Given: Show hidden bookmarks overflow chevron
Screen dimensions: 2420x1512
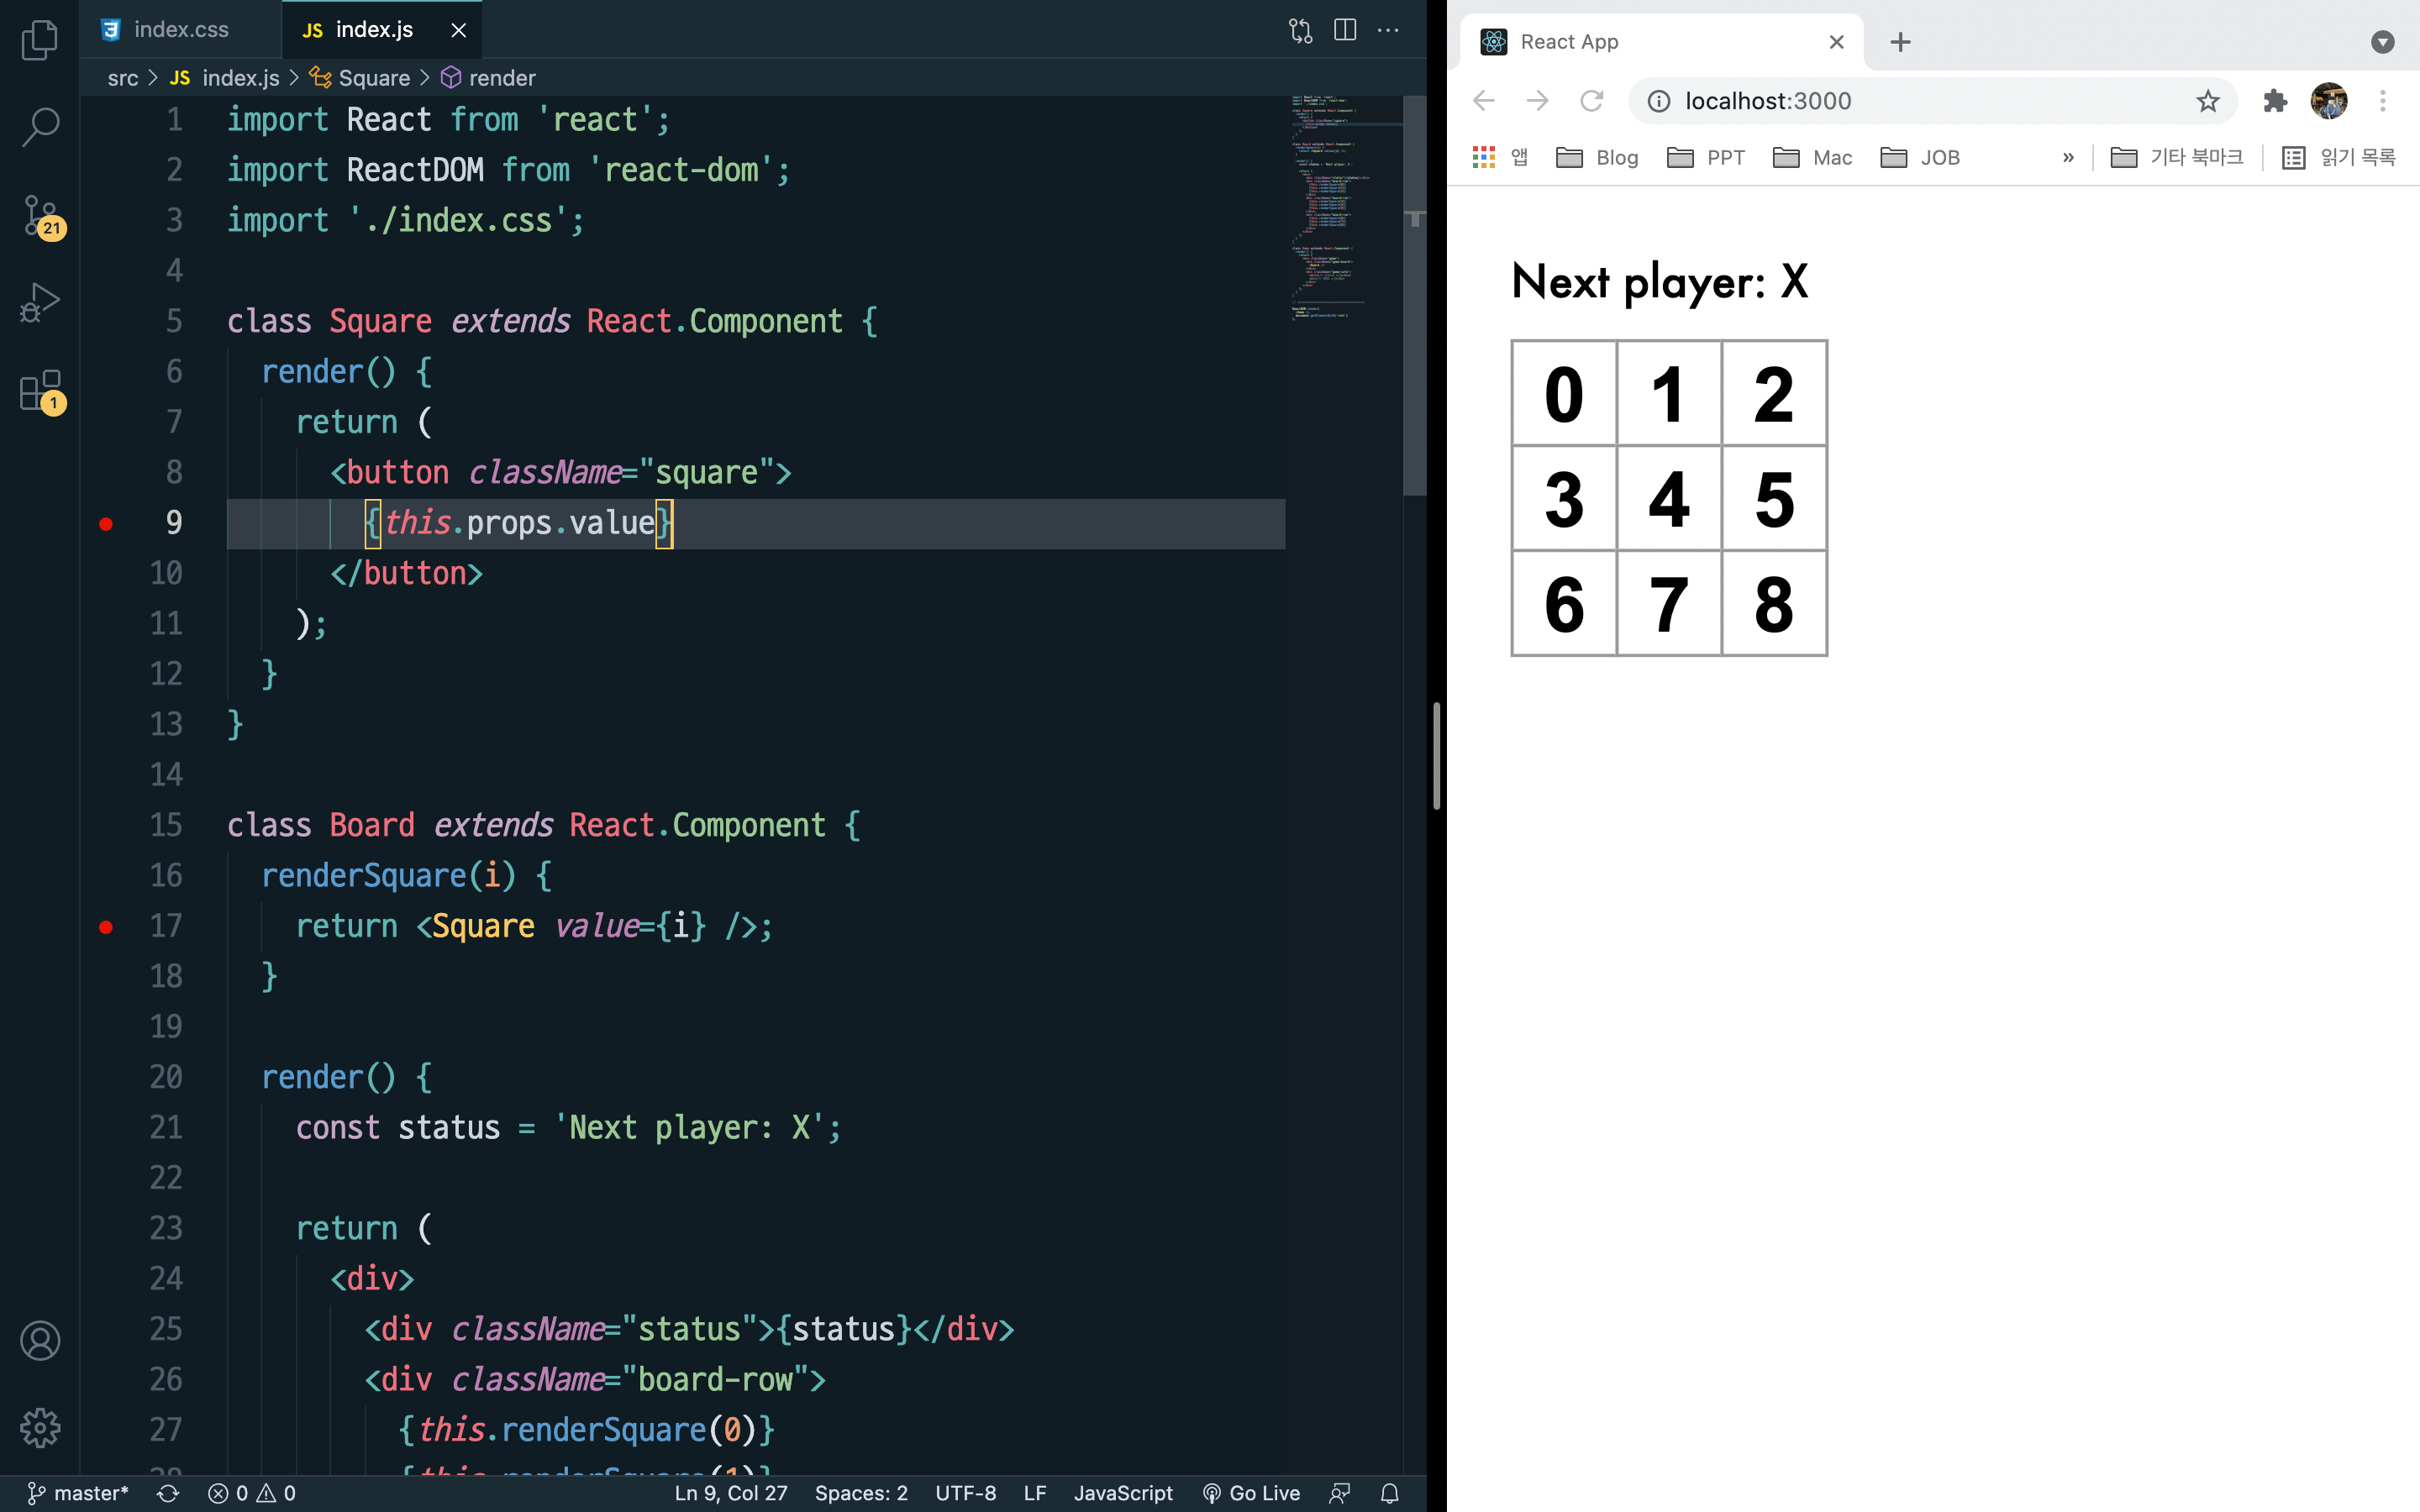Looking at the screenshot, I should pos(2068,157).
